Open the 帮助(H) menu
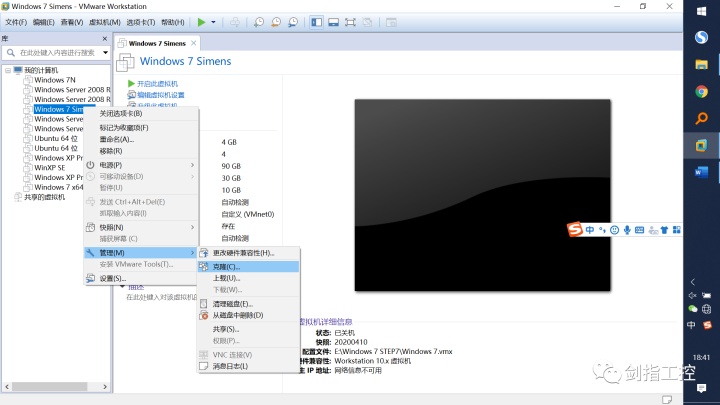This screenshot has height=405, width=720. [173, 22]
